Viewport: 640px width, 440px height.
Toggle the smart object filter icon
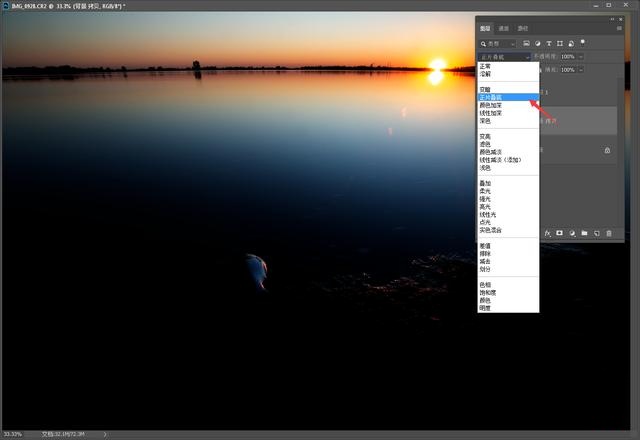click(x=571, y=43)
